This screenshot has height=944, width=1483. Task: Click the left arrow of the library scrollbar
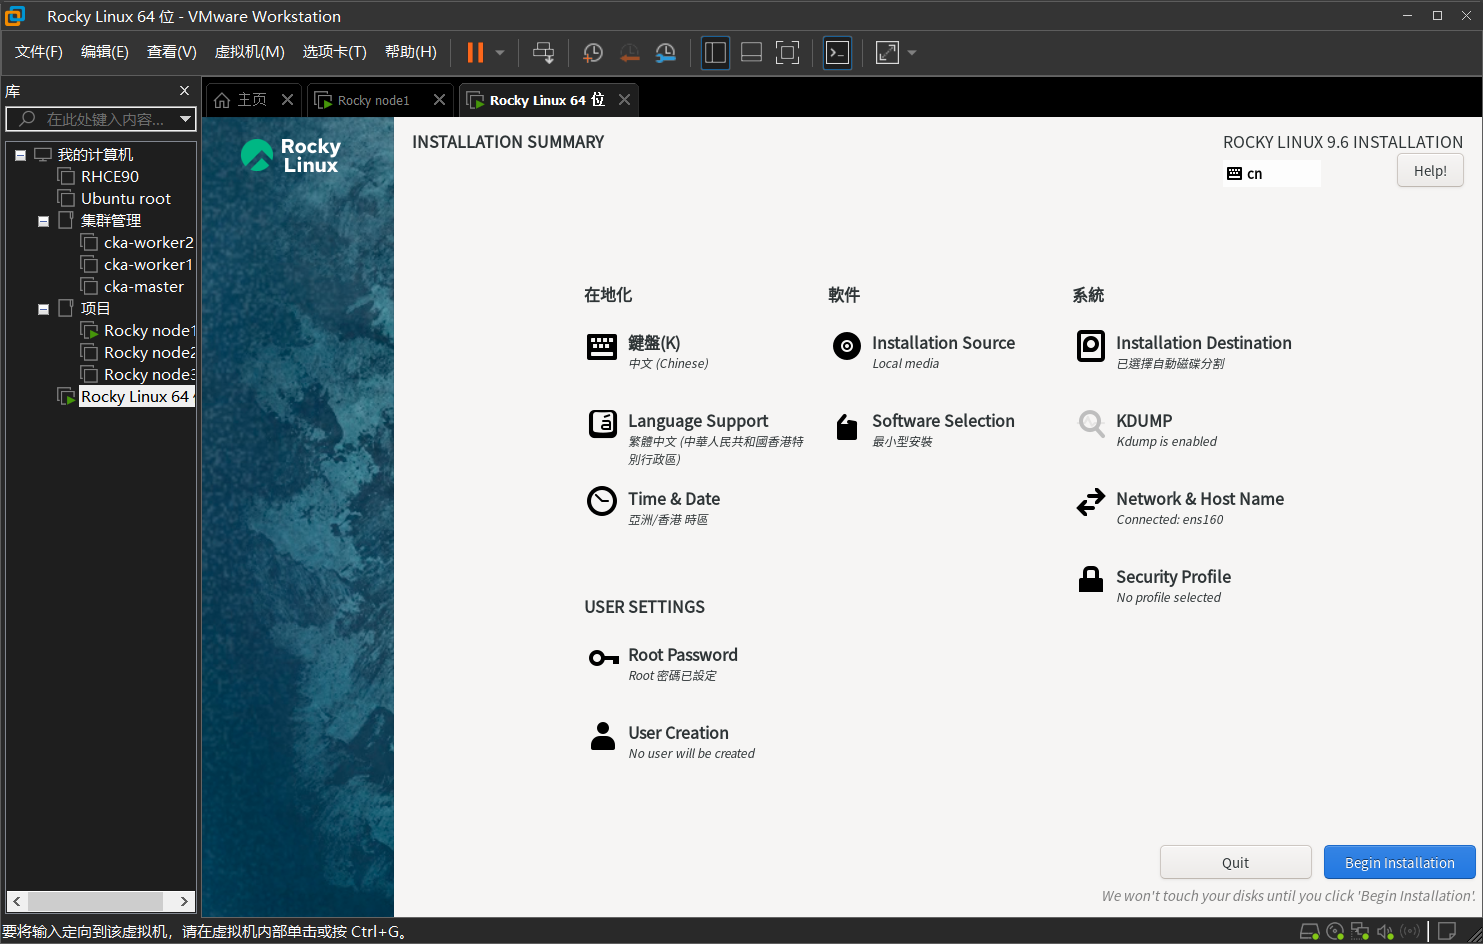pyautogui.click(x=17, y=901)
